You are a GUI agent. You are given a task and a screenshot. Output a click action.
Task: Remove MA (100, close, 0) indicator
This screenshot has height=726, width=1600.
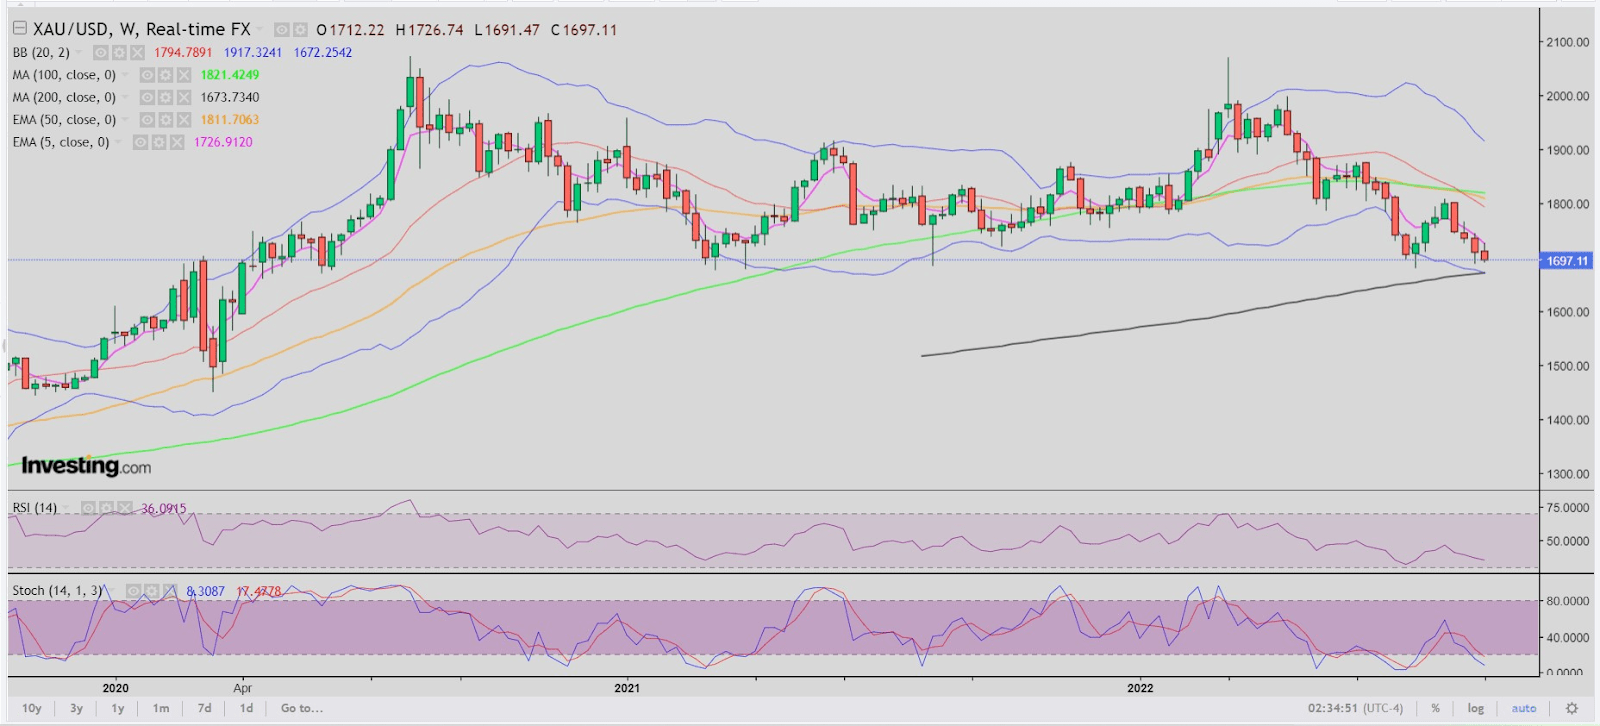tap(183, 75)
